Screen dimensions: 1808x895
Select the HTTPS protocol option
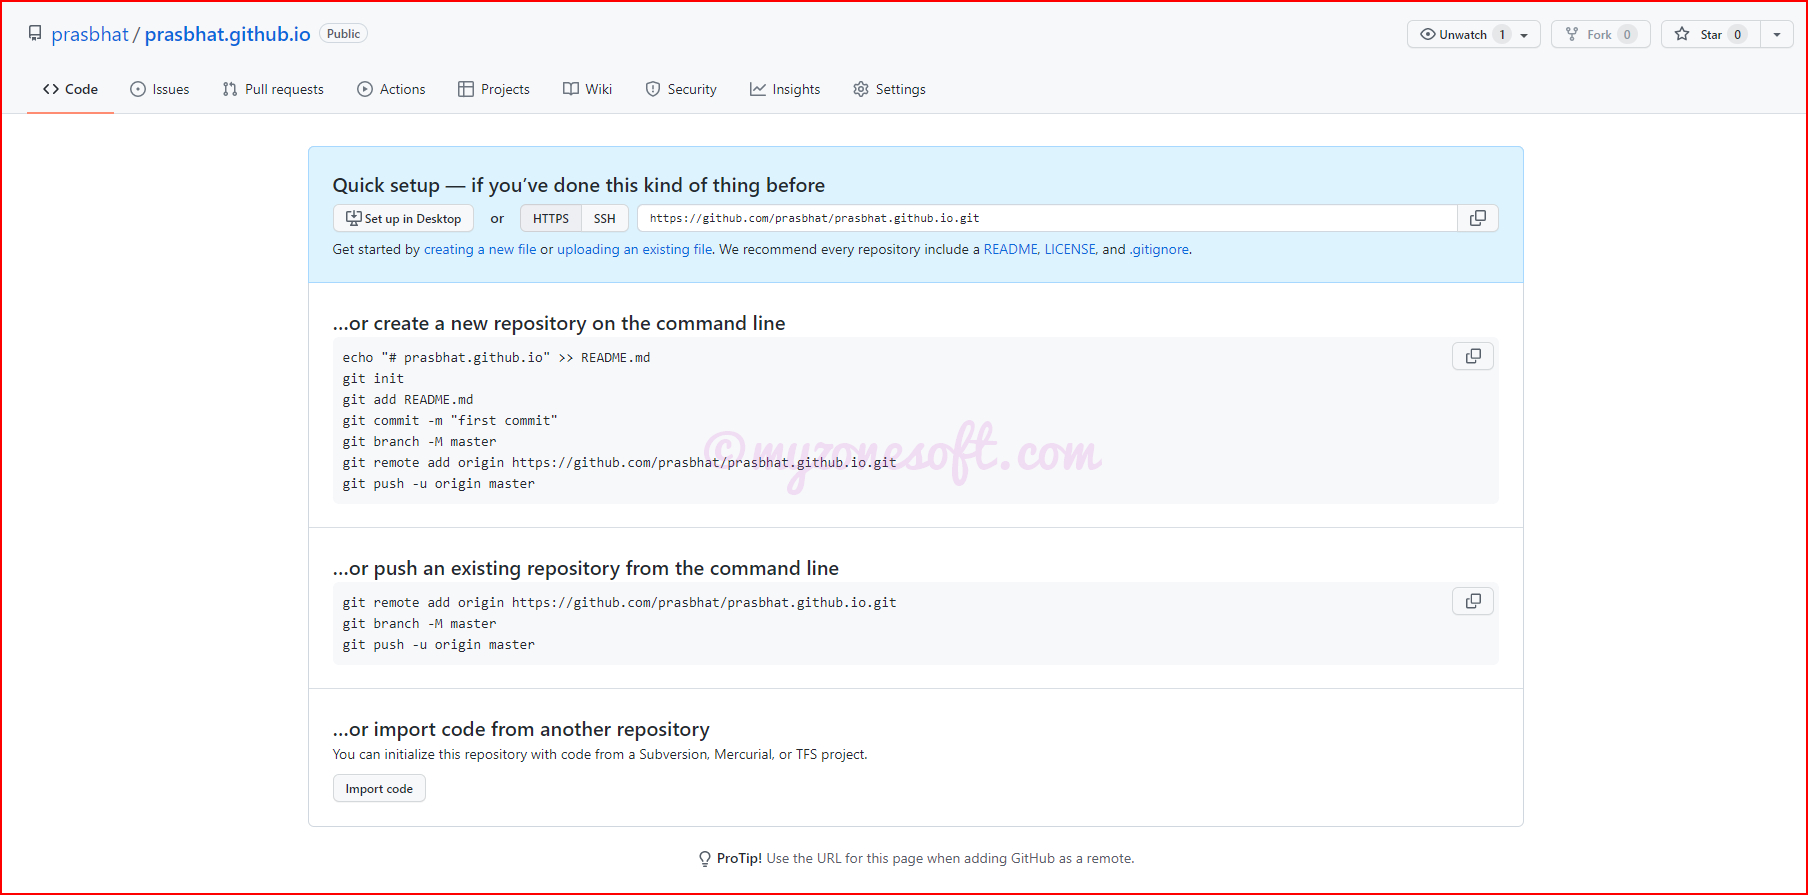(550, 218)
